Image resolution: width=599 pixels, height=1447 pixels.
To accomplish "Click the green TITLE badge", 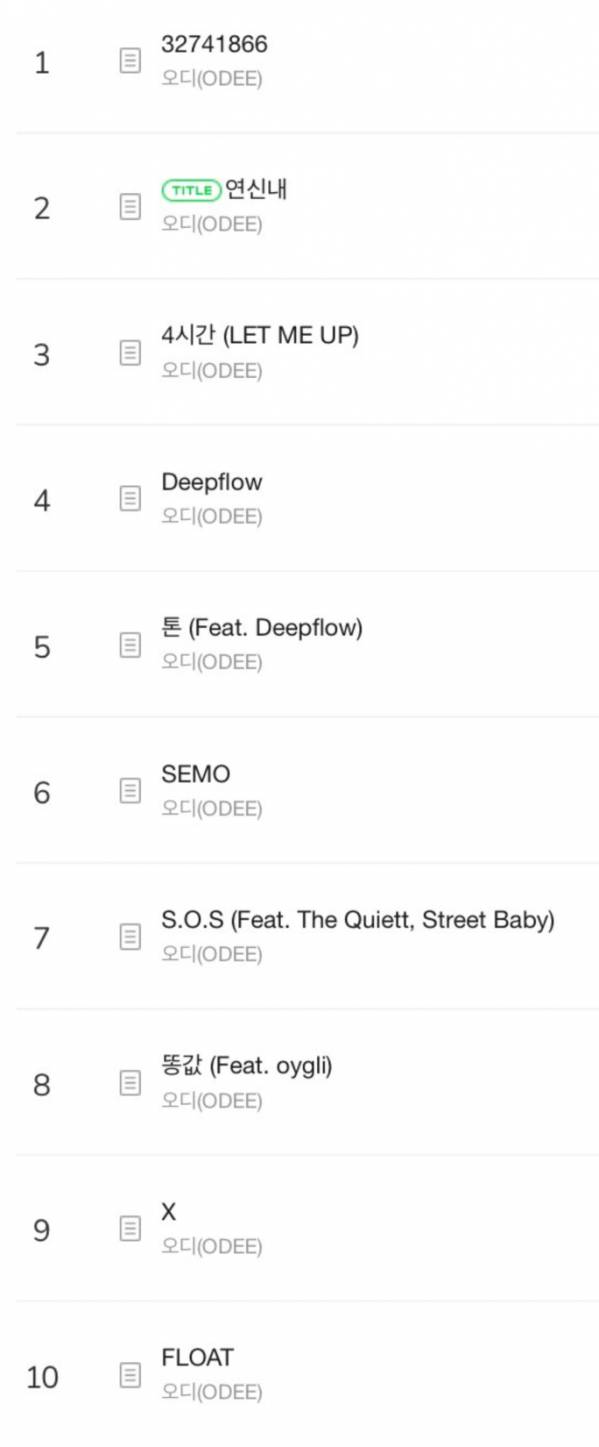I will coord(191,190).
